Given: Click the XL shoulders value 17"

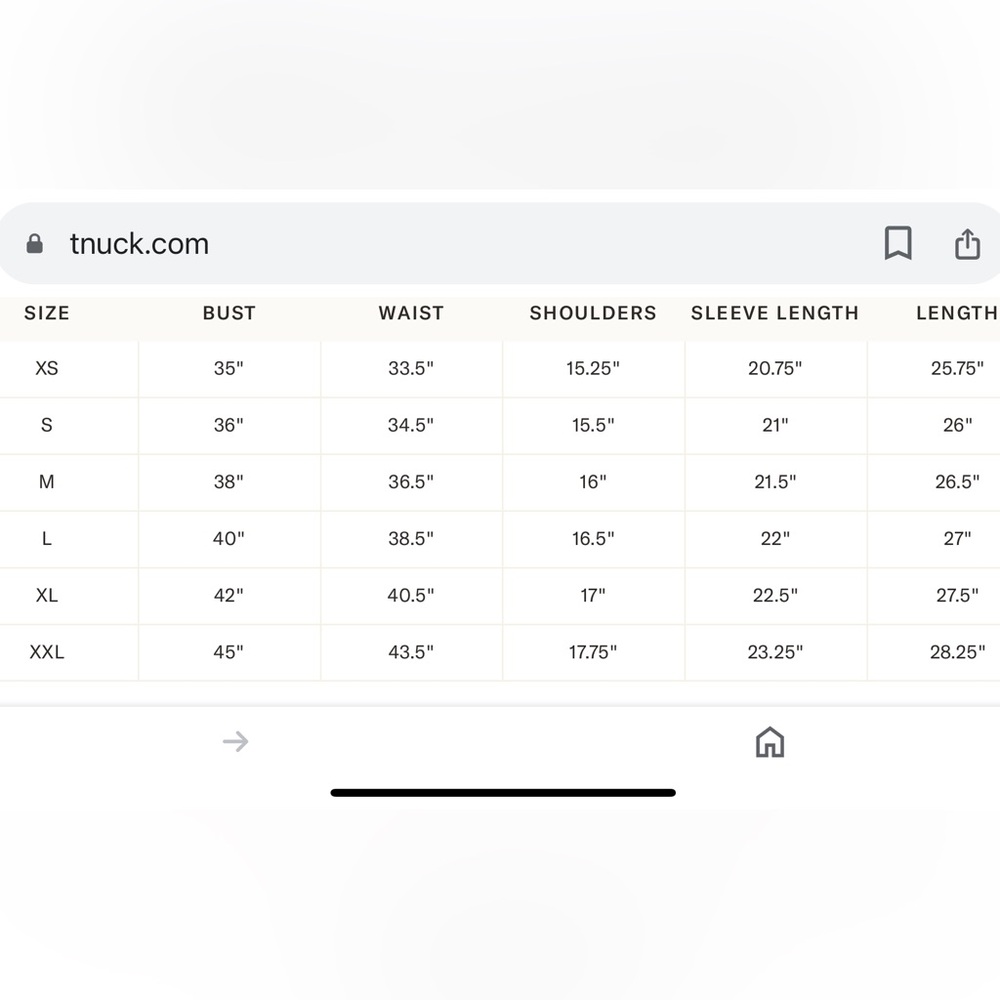Looking at the screenshot, I should [x=593, y=595].
